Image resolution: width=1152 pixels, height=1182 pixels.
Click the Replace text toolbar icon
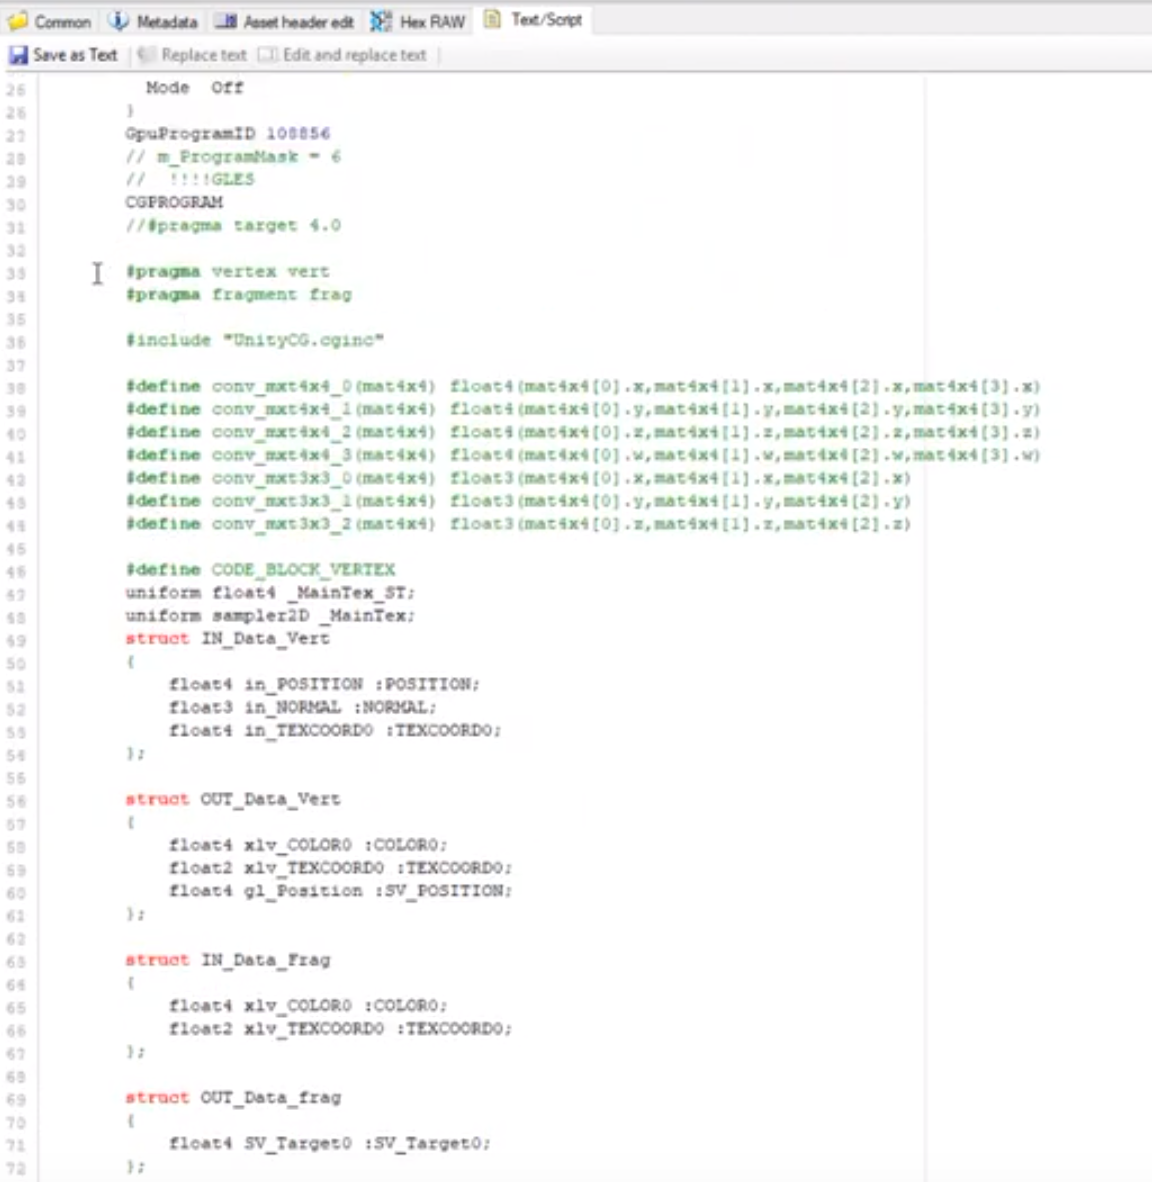(x=143, y=55)
